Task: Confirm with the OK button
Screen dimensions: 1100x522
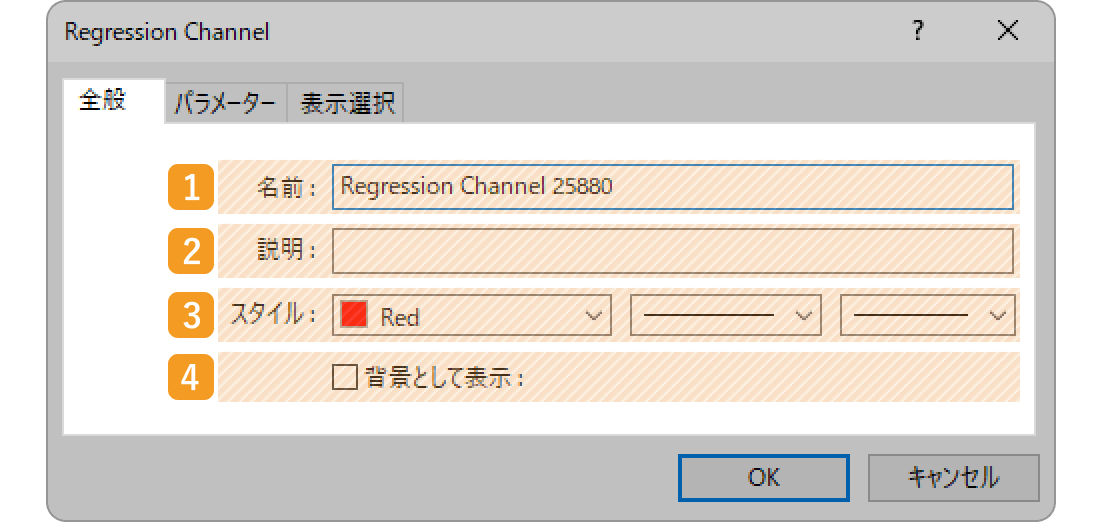Action: point(764,478)
